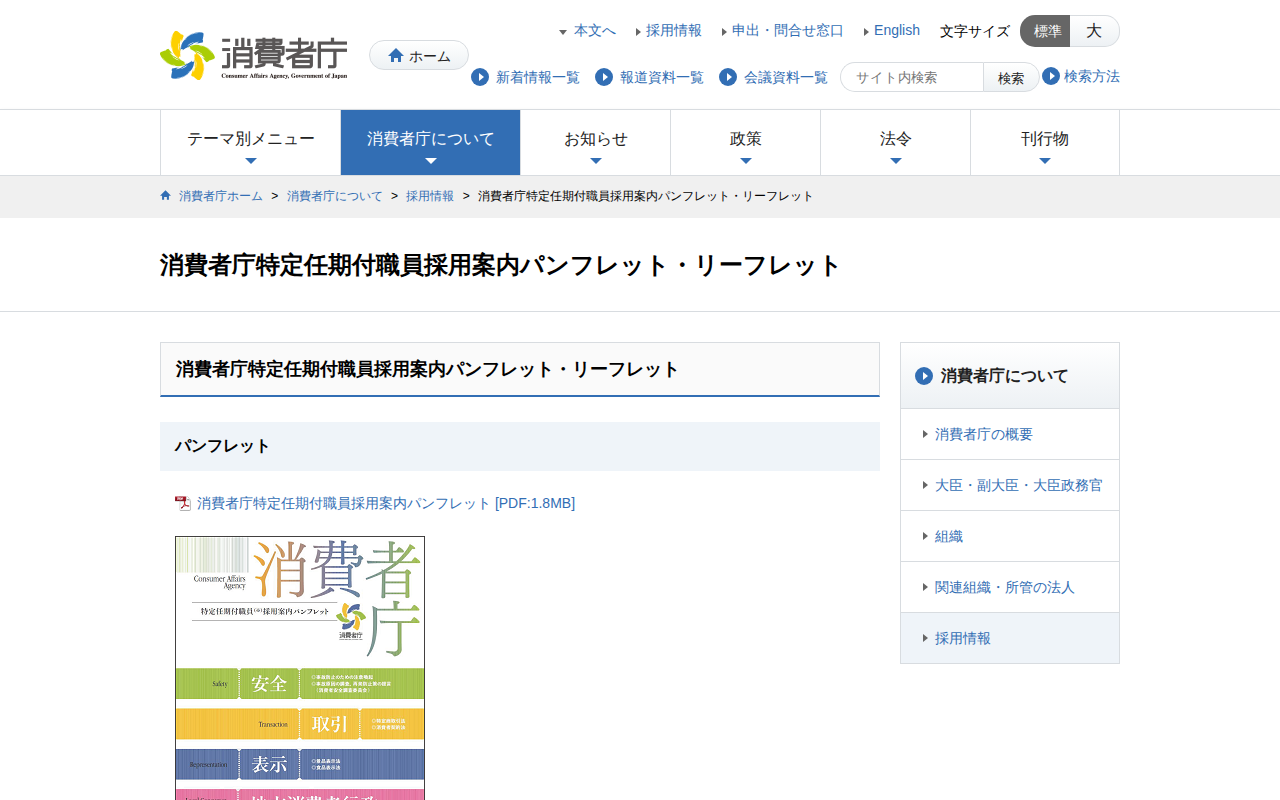Click the arrow icon beside 検索方法
Viewport: 1280px width, 800px height.
tap(1051, 76)
